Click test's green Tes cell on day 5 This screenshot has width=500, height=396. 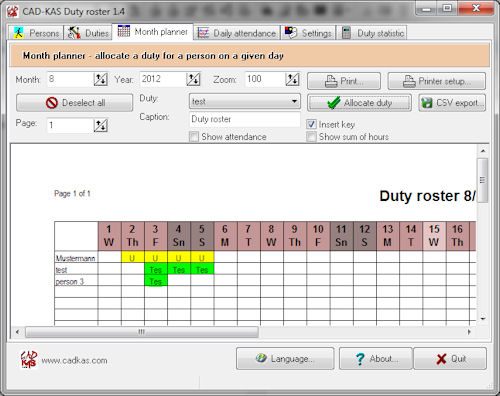point(202,269)
